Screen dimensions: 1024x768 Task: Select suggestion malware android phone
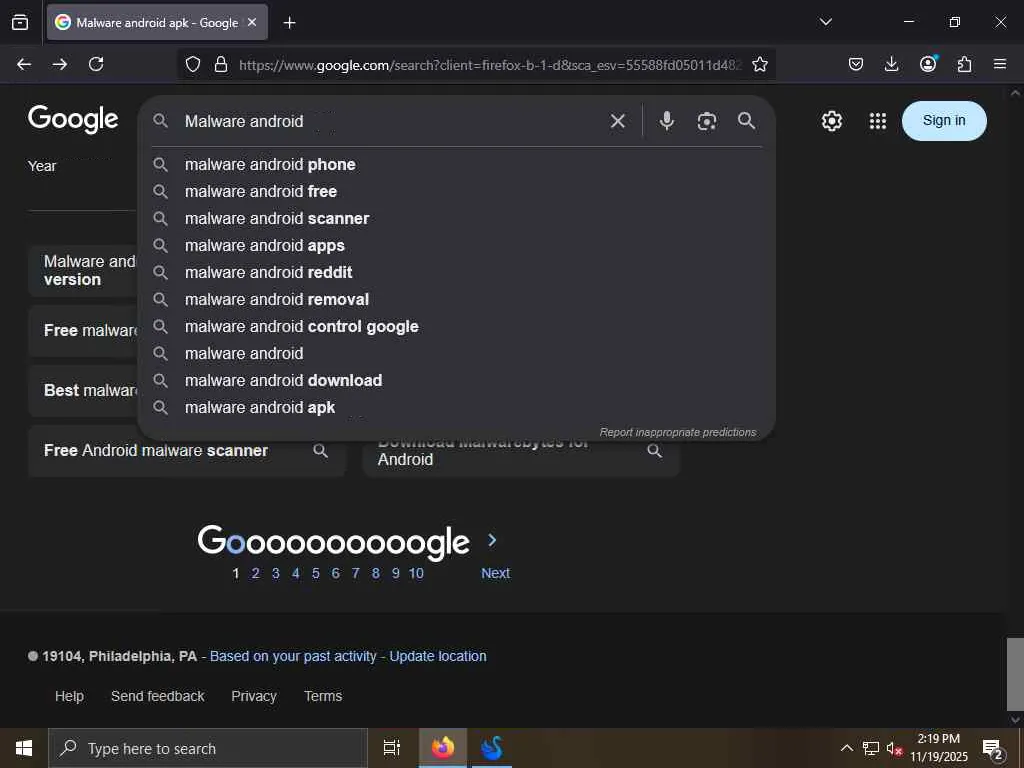click(x=457, y=165)
